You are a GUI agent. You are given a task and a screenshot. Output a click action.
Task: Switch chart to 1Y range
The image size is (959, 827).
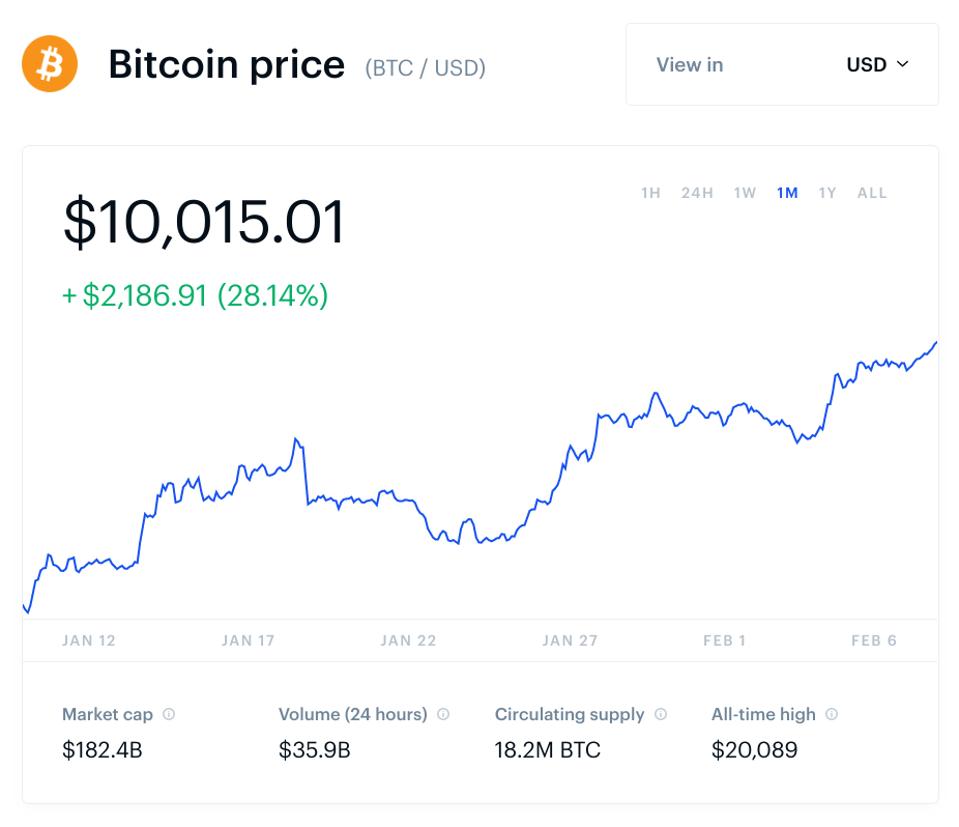point(827,193)
